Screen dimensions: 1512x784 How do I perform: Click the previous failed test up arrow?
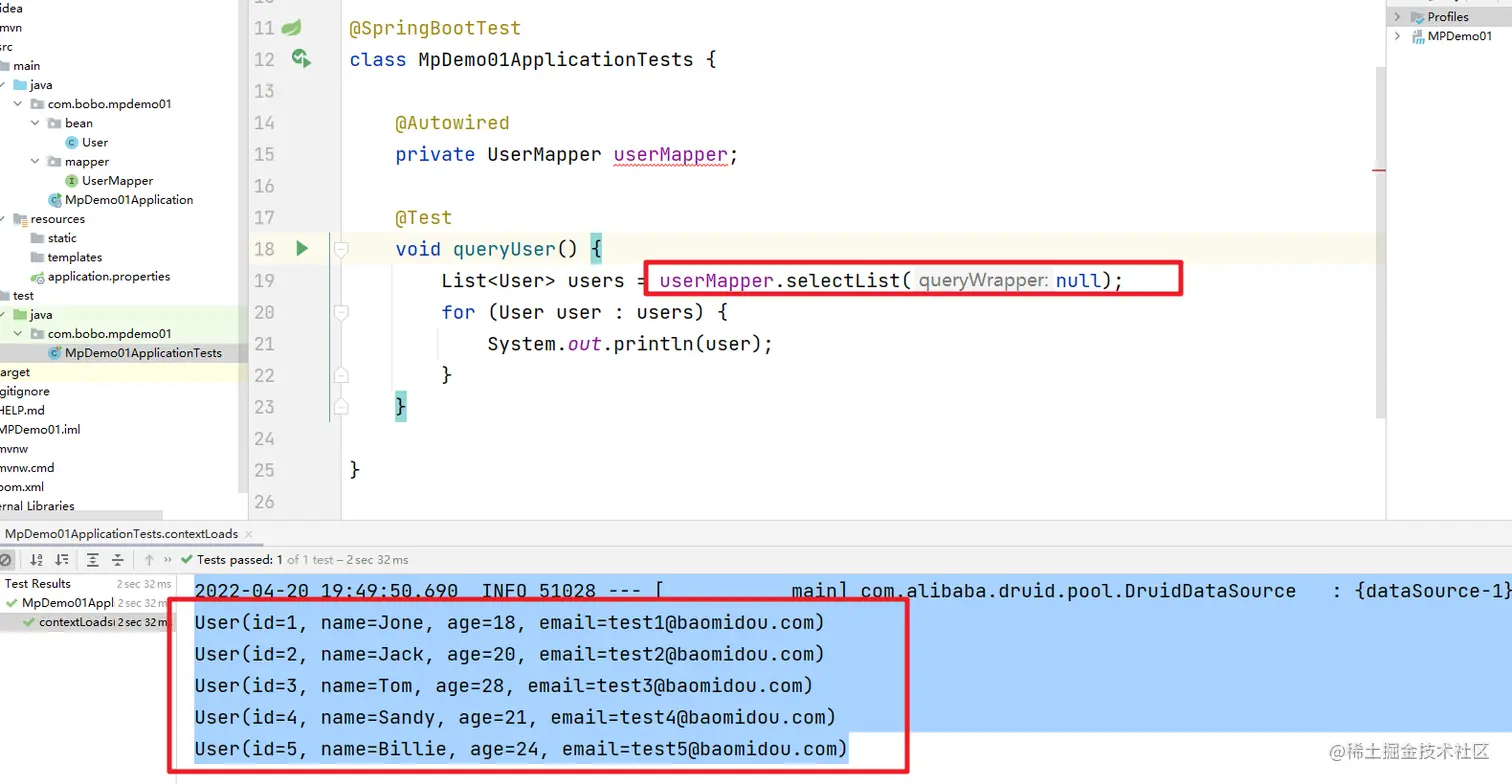pyautogui.click(x=149, y=560)
